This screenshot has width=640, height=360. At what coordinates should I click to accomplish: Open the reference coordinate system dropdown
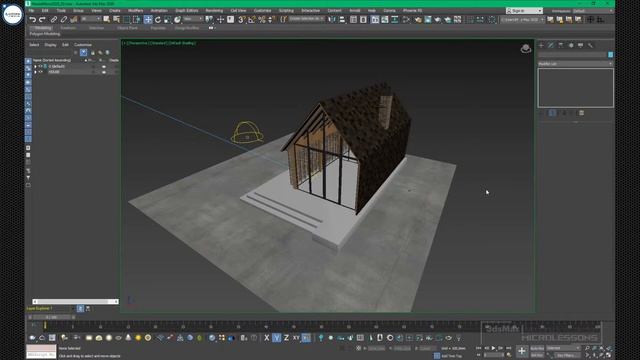[x=193, y=19]
